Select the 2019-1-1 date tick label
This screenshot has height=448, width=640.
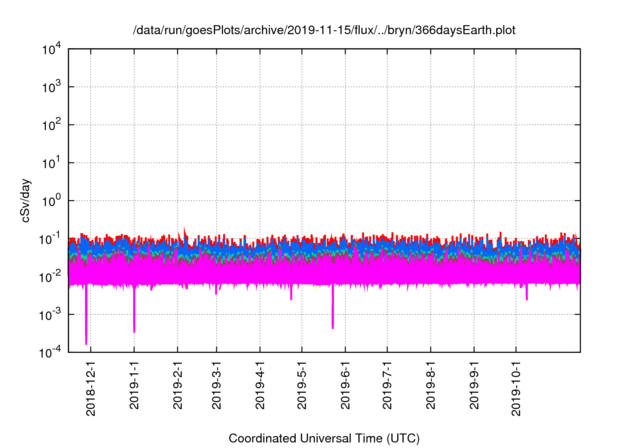(134, 384)
